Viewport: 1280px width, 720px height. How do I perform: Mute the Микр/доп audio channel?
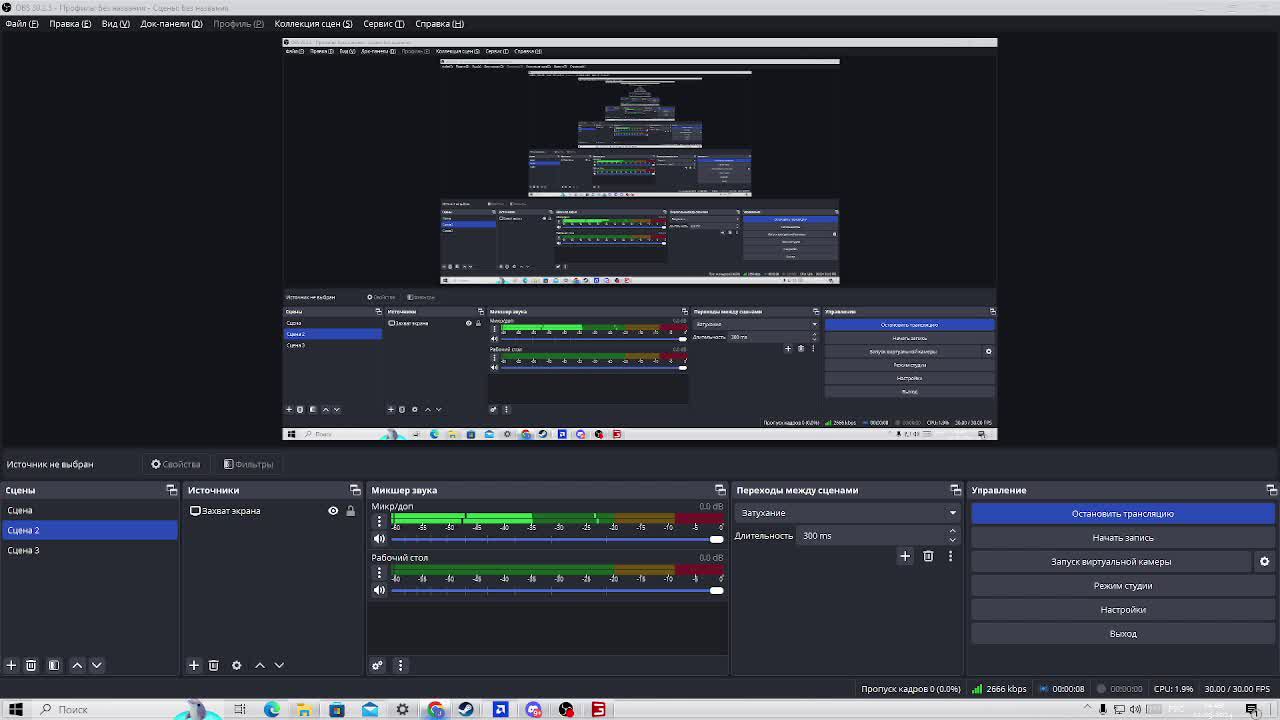tap(379, 539)
